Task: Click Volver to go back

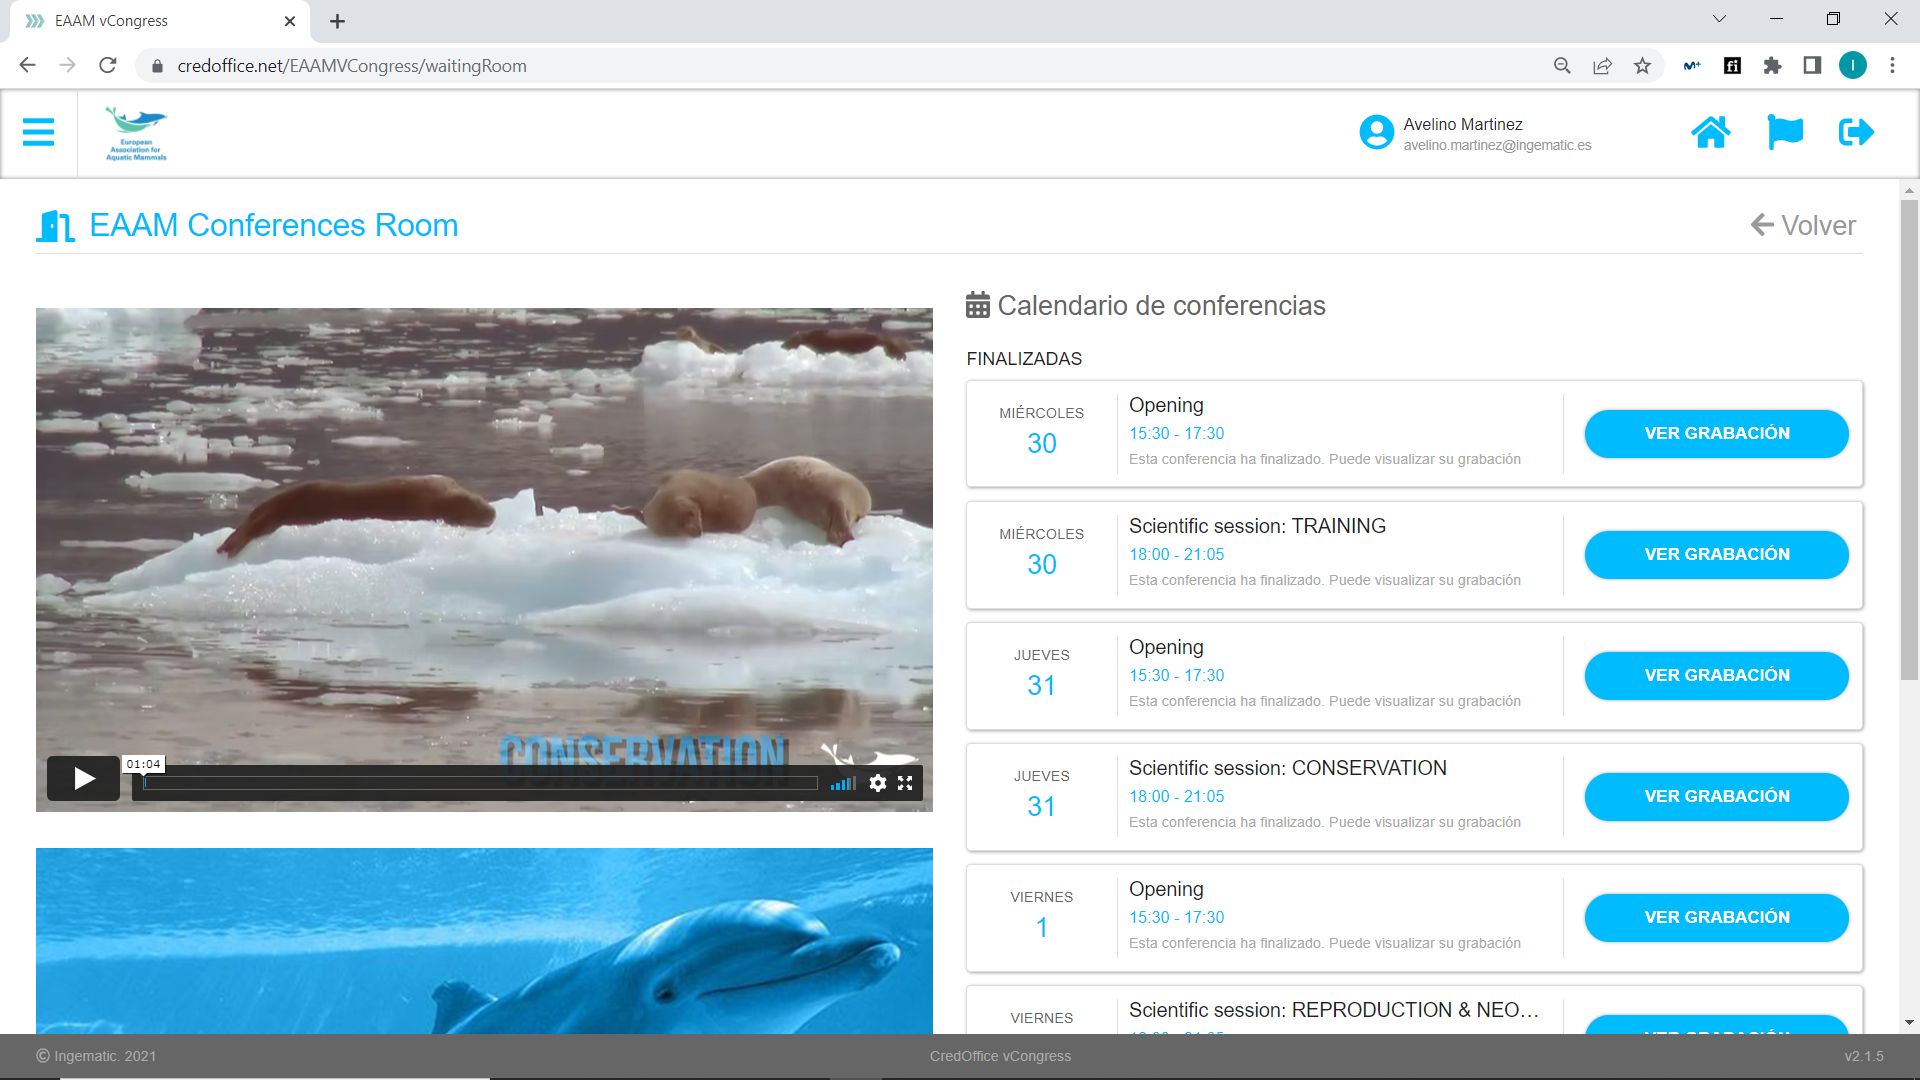Action: (1804, 225)
